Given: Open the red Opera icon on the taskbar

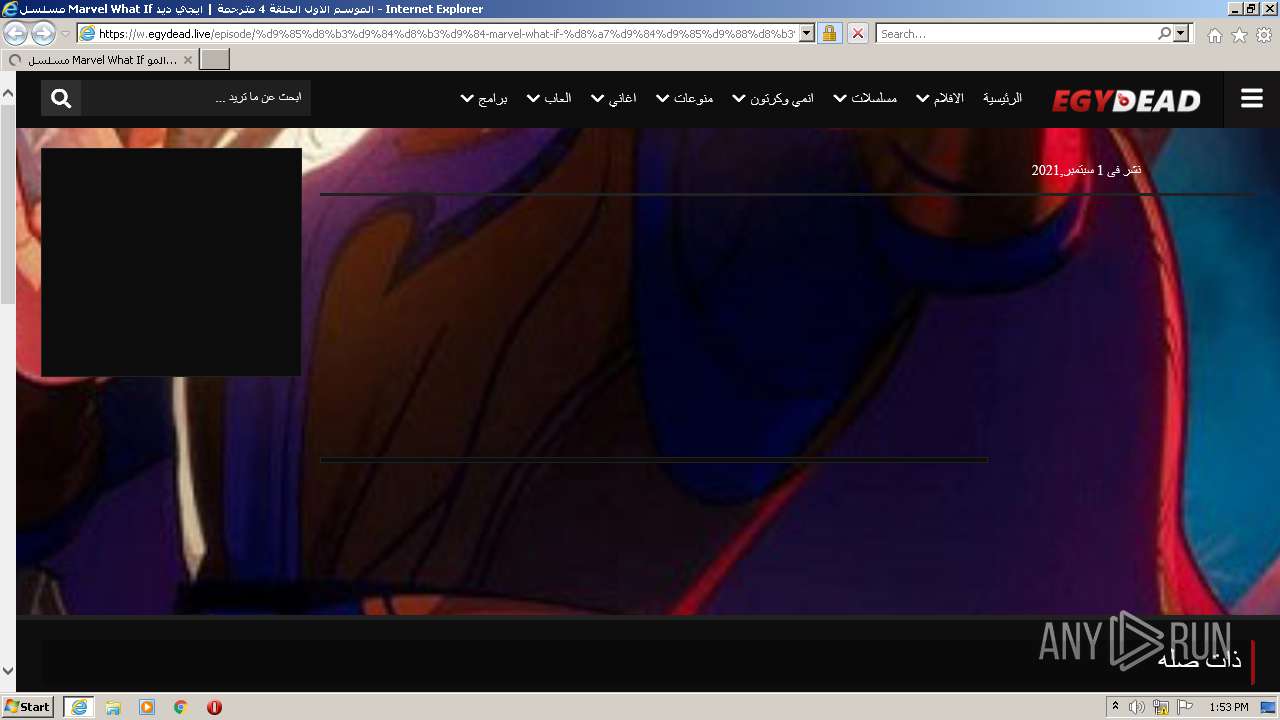Looking at the screenshot, I should [x=214, y=707].
